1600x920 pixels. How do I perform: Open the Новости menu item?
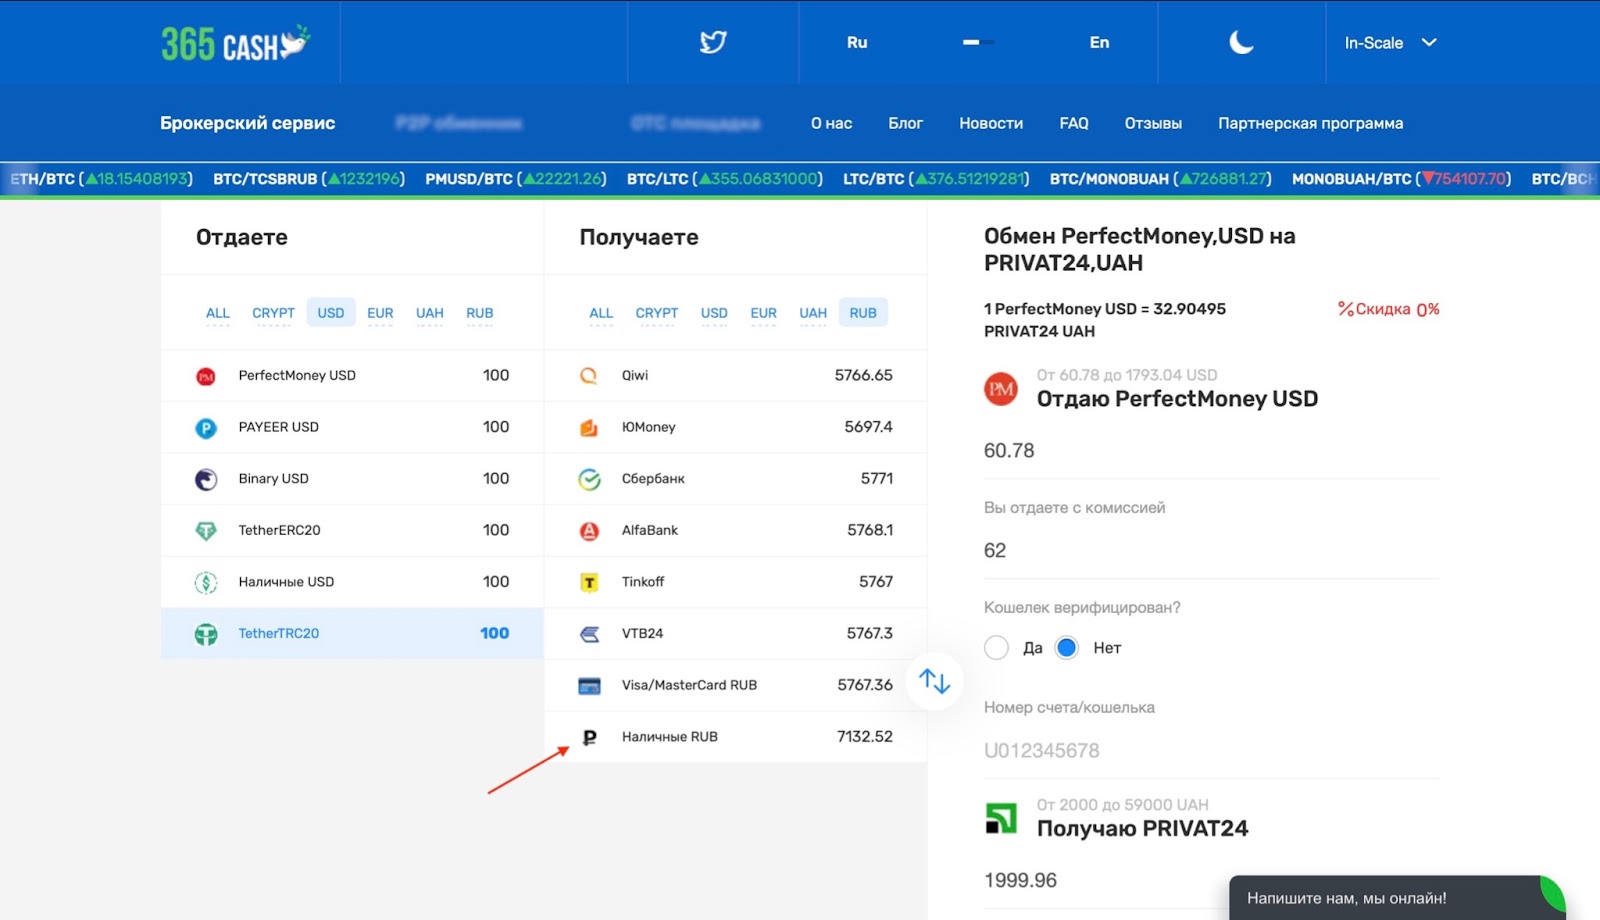(x=990, y=122)
